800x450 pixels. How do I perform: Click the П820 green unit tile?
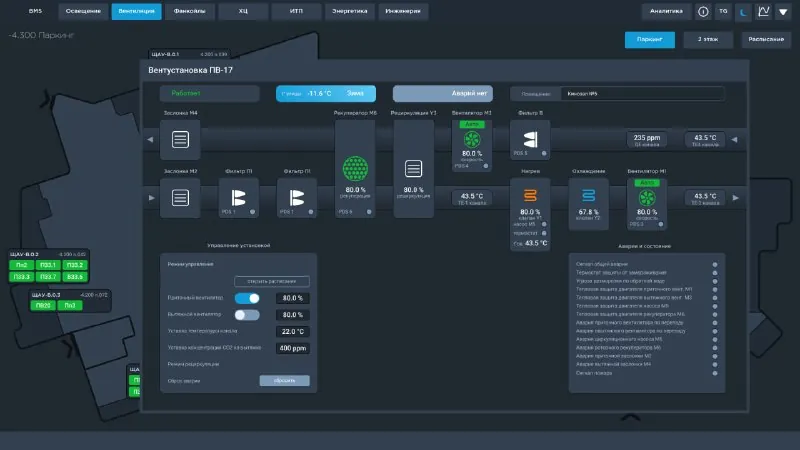point(43,306)
